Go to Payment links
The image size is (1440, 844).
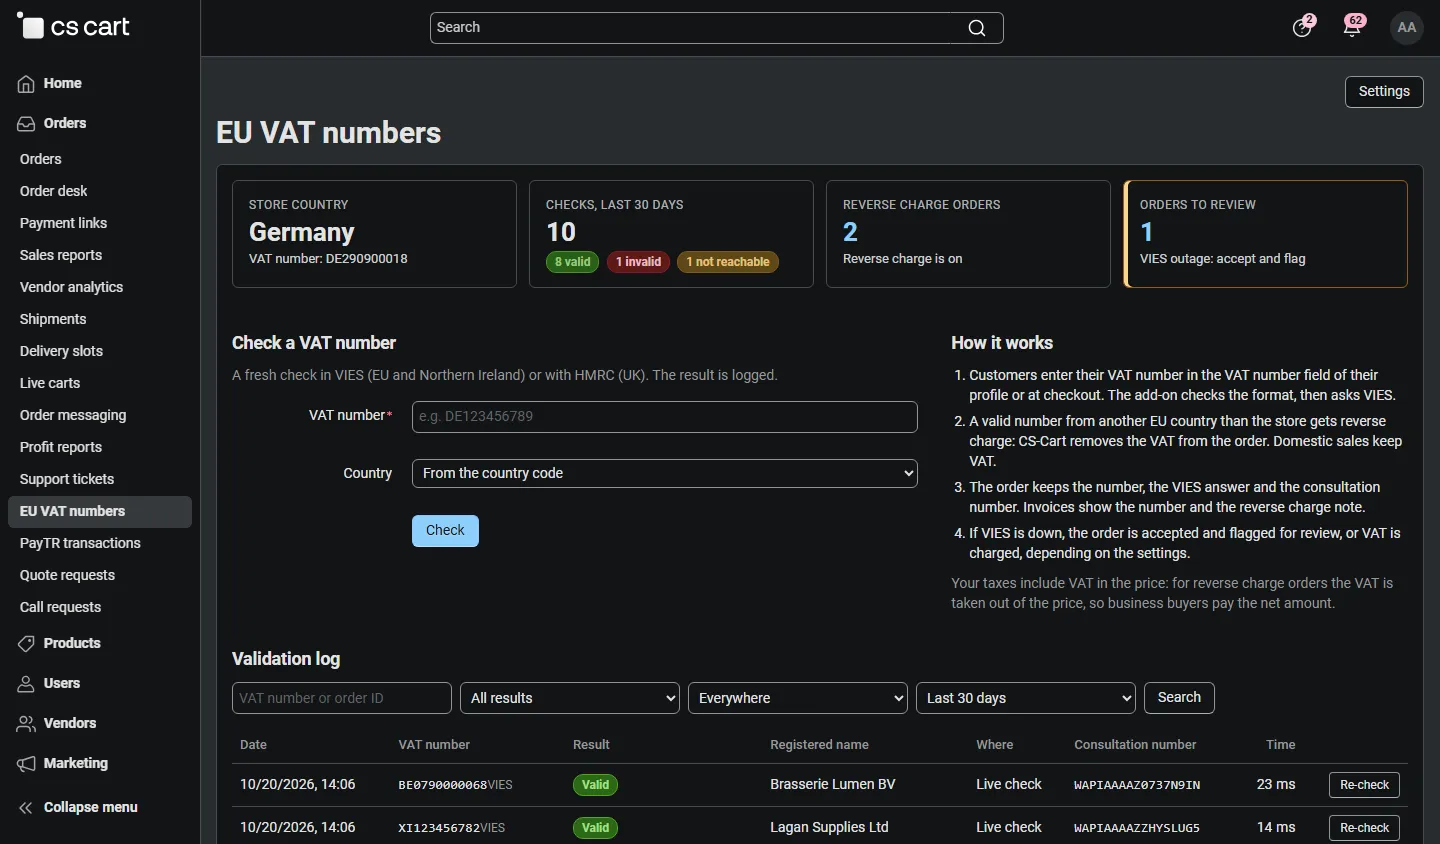[x=63, y=223]
